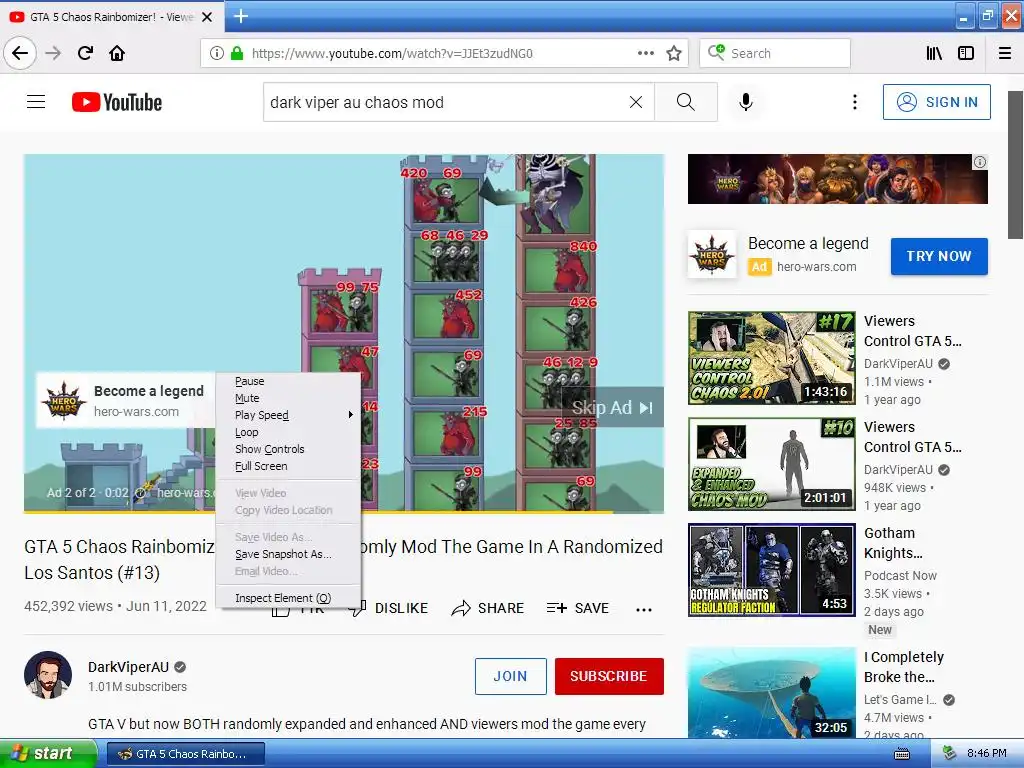Skip the ad with Skip Ad button

(x=612, y=408)
